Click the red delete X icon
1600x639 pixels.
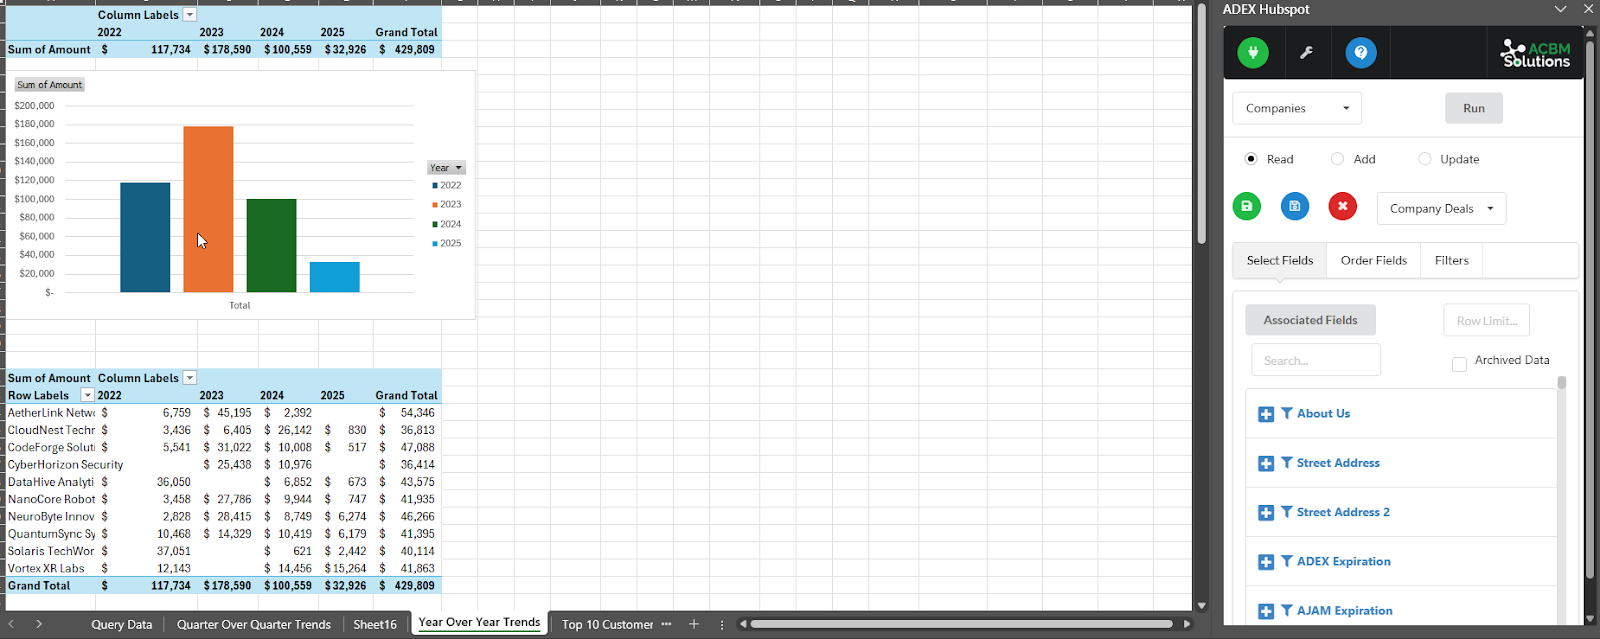tap(1342, 207)
